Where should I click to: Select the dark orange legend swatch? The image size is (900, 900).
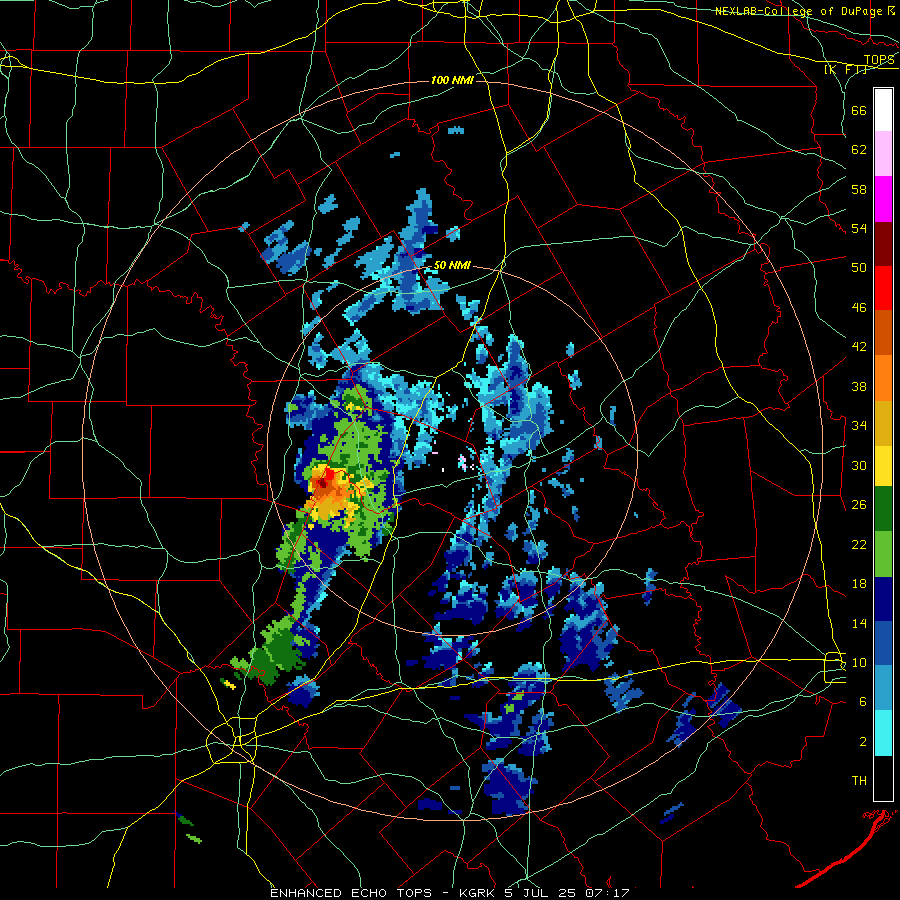[x=883, y=332]
